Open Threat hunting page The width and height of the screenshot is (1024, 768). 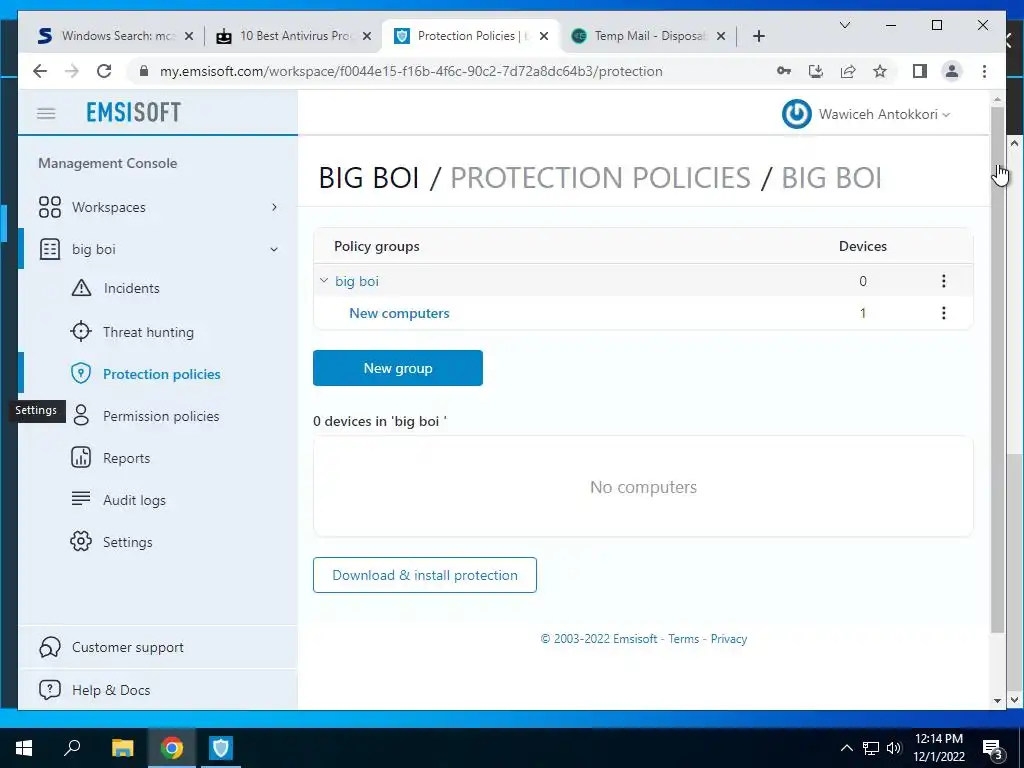(148, 332)
